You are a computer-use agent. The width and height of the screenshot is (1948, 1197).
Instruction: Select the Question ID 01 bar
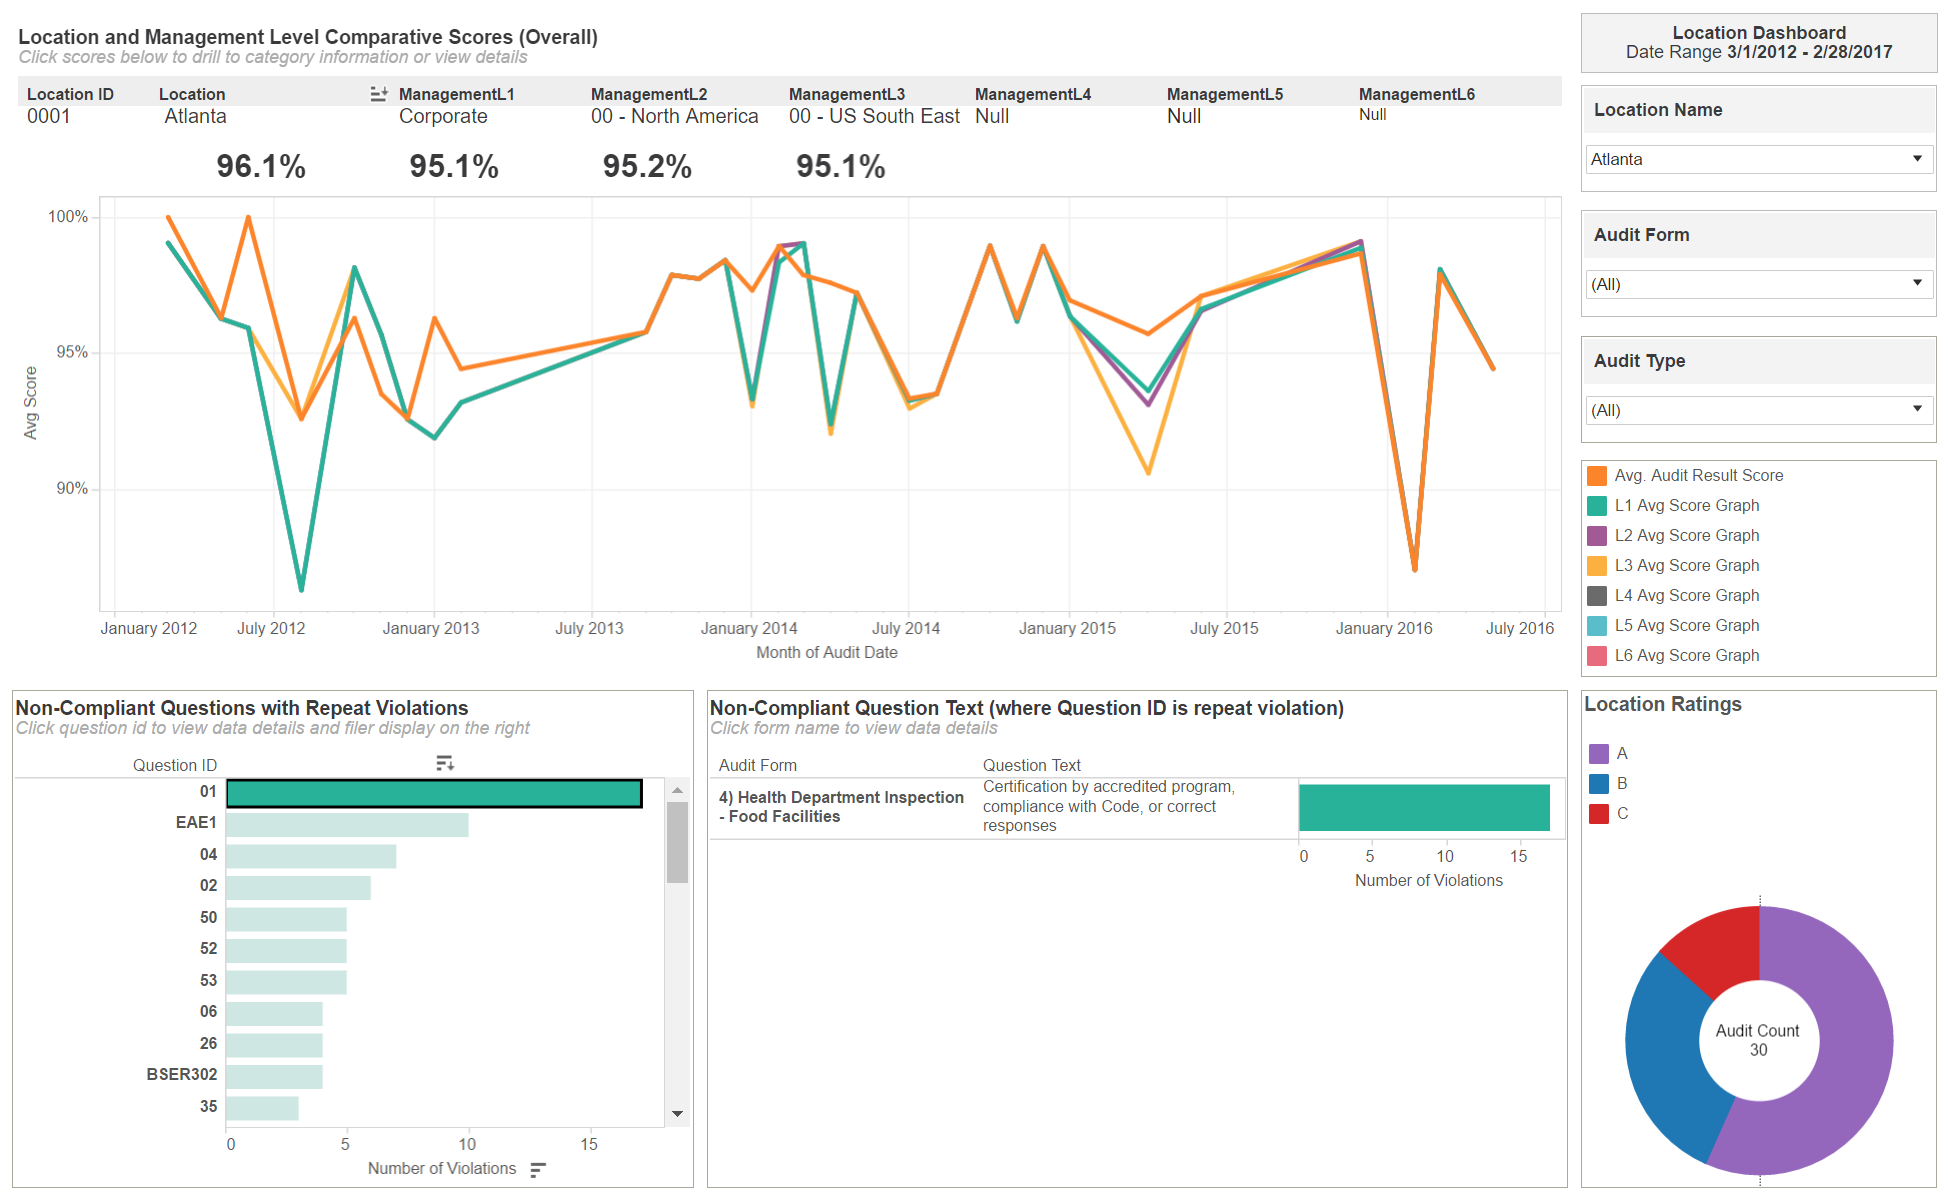(434, 794)
